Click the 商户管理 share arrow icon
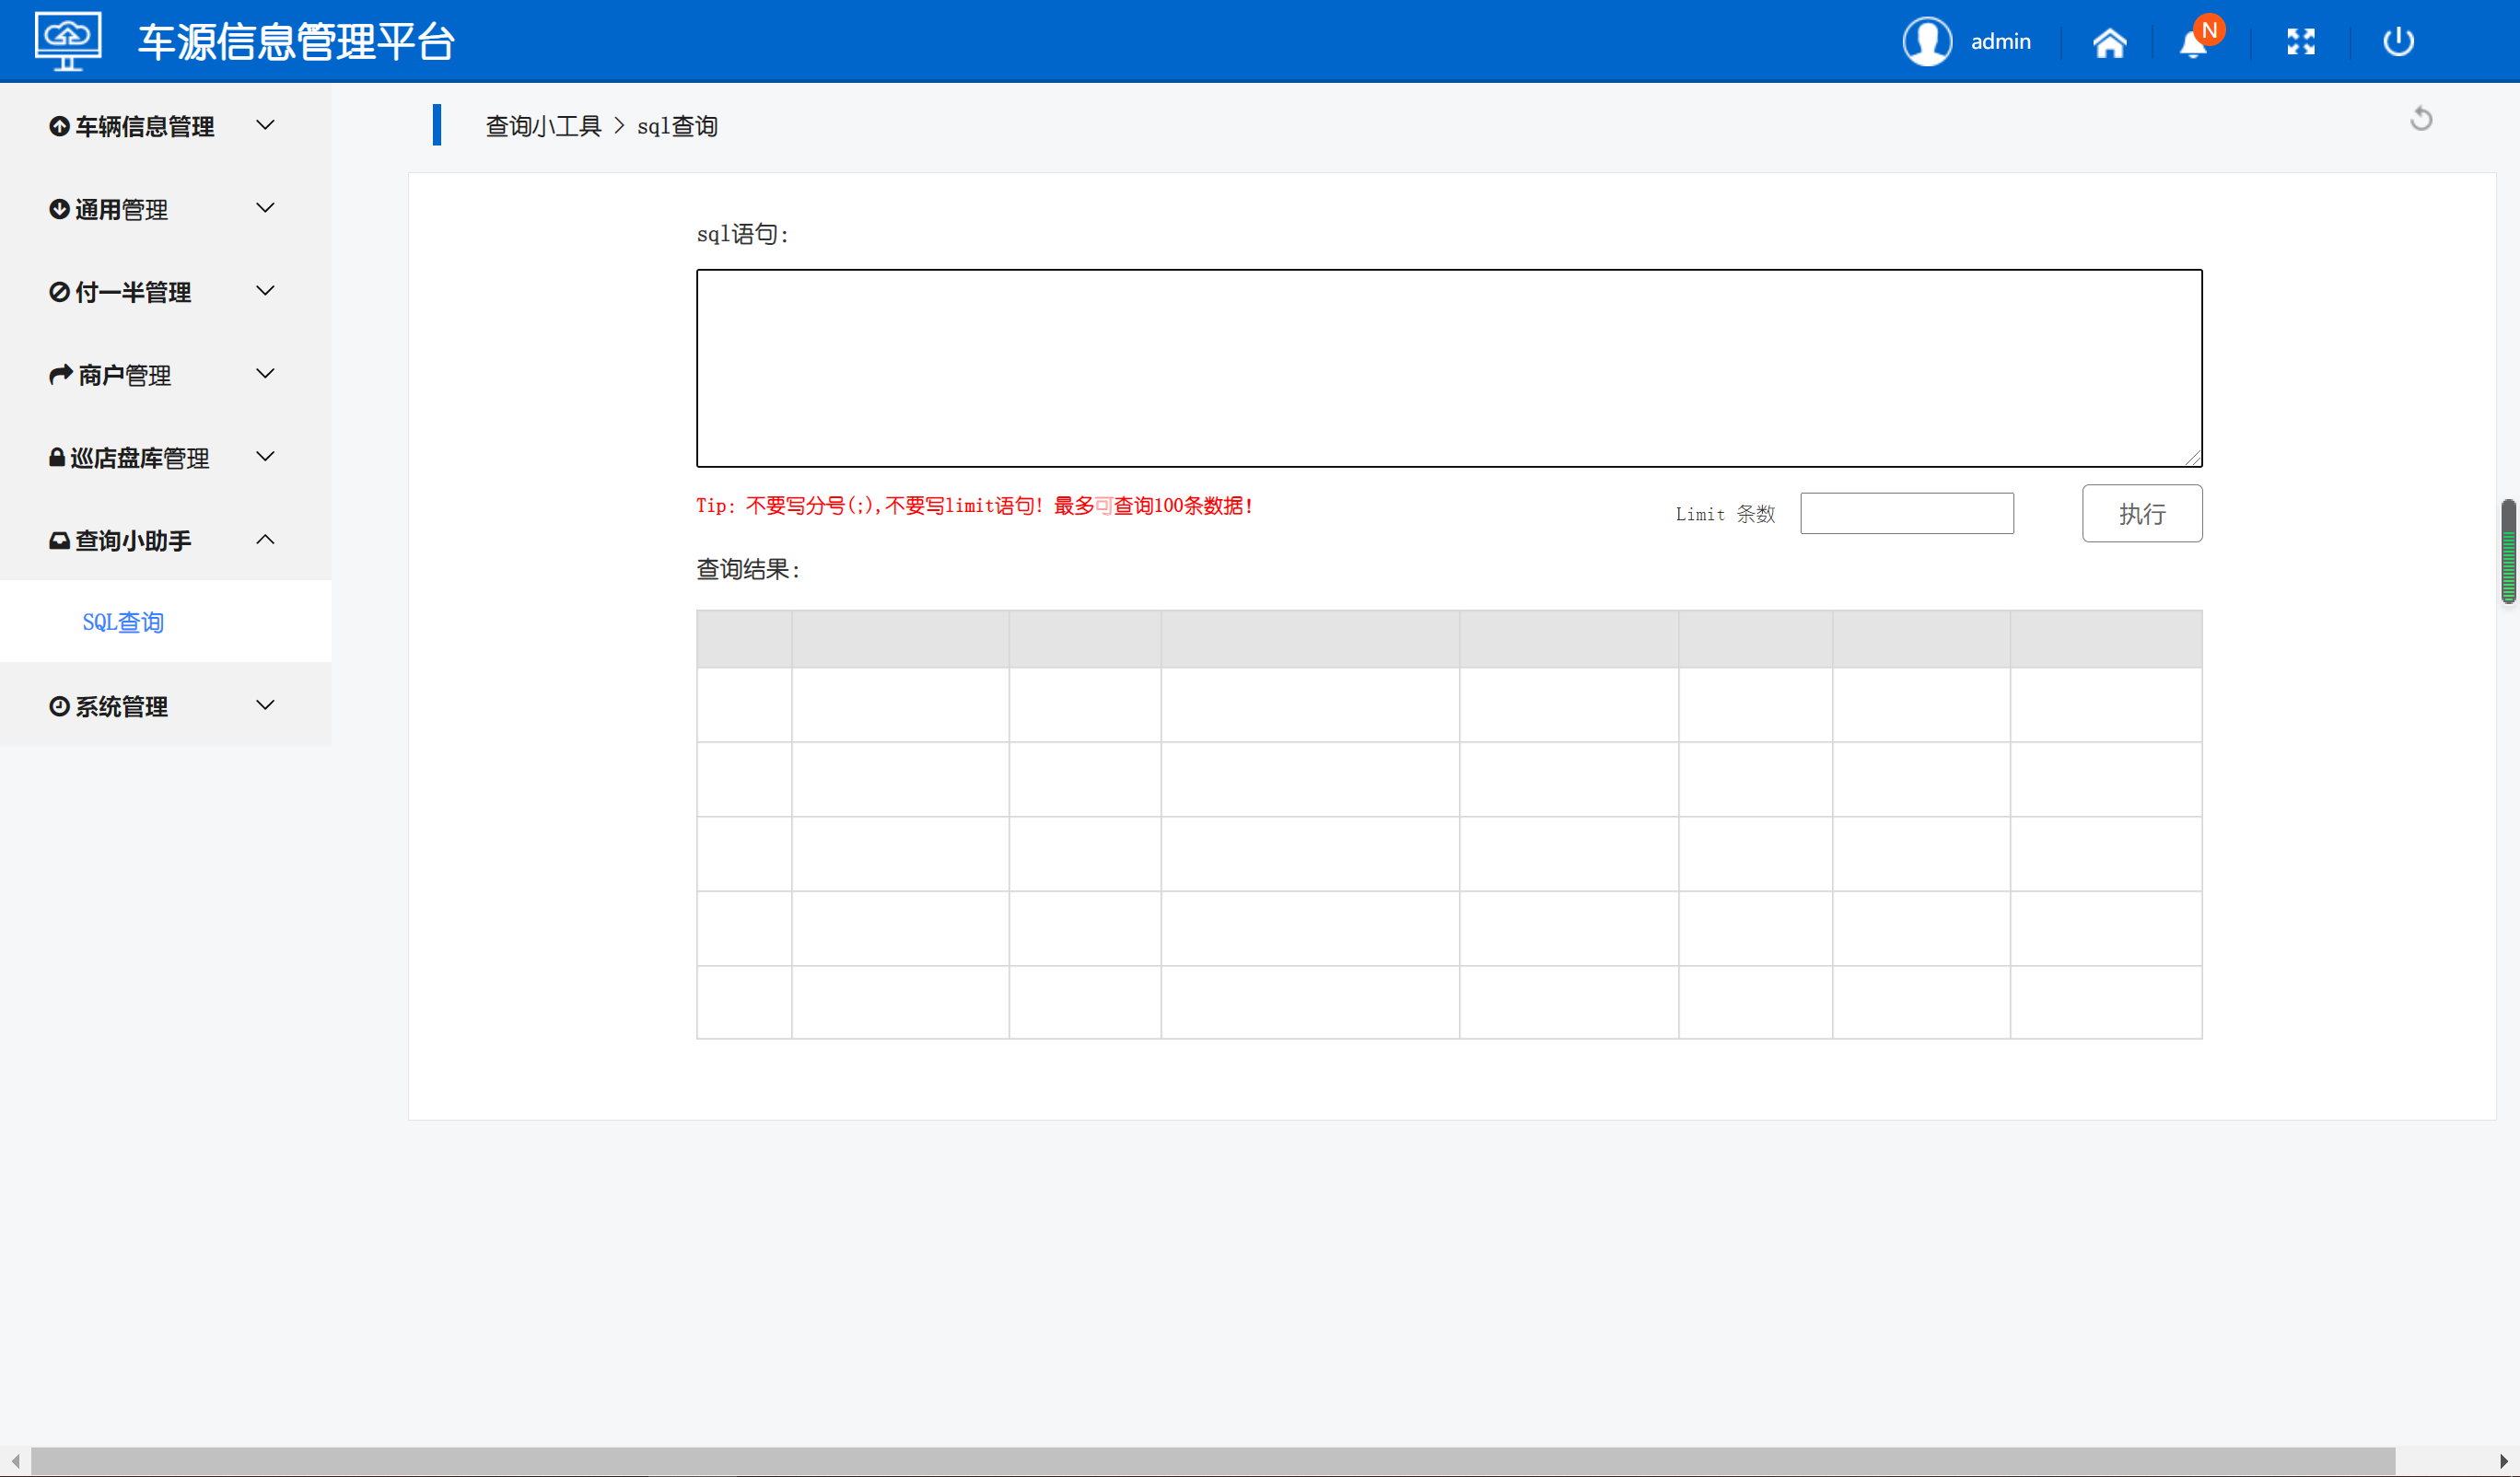2520x1477 pixels. (61, 374)
